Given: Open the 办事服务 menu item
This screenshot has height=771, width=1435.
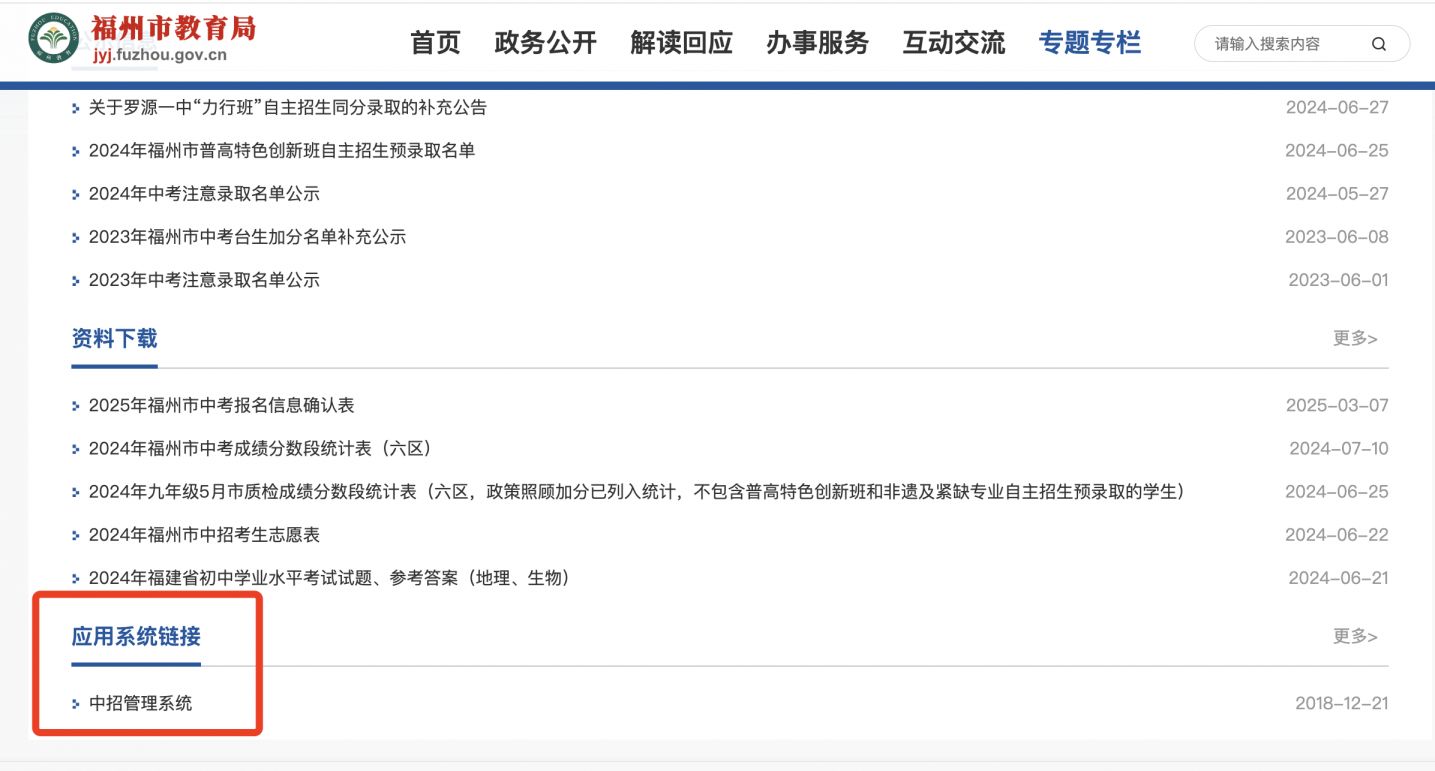Looking at the screenshot, I should [817, 43].
